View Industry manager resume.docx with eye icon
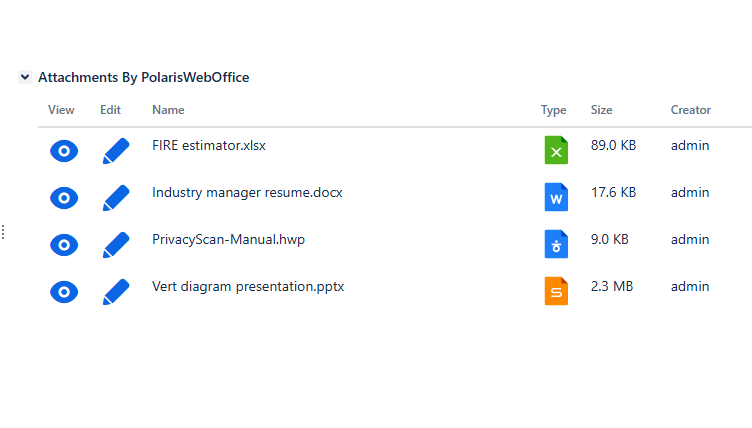This screenshot has height=428, width=752. pos(63,198)
